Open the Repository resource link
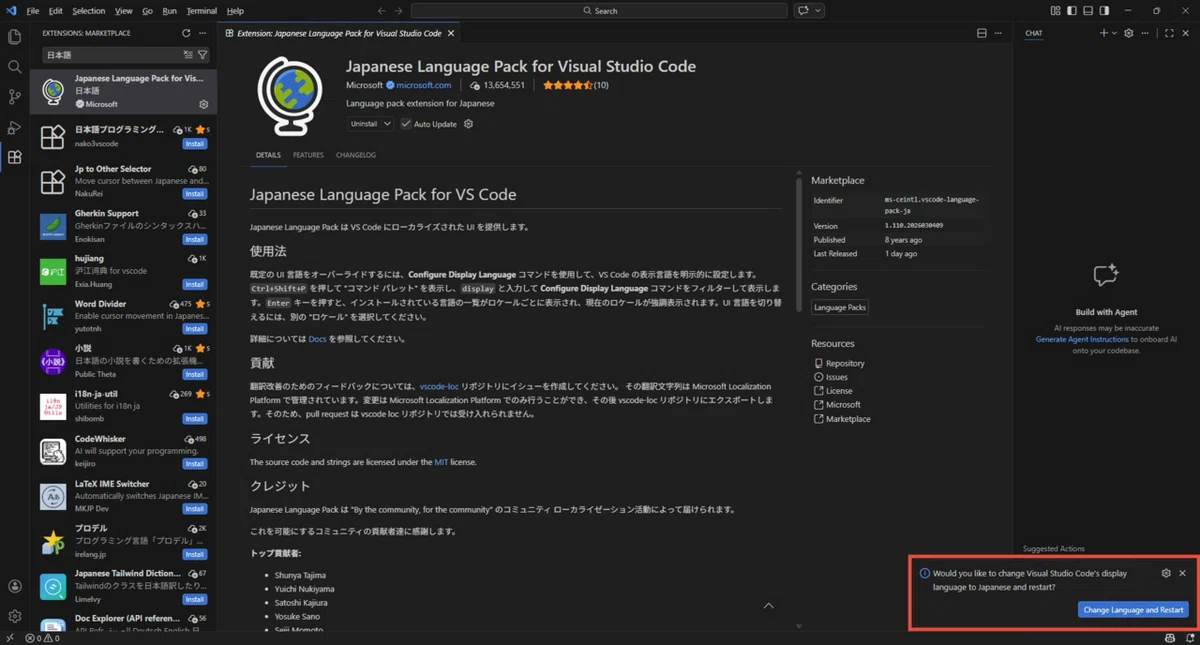 (845, 363)
